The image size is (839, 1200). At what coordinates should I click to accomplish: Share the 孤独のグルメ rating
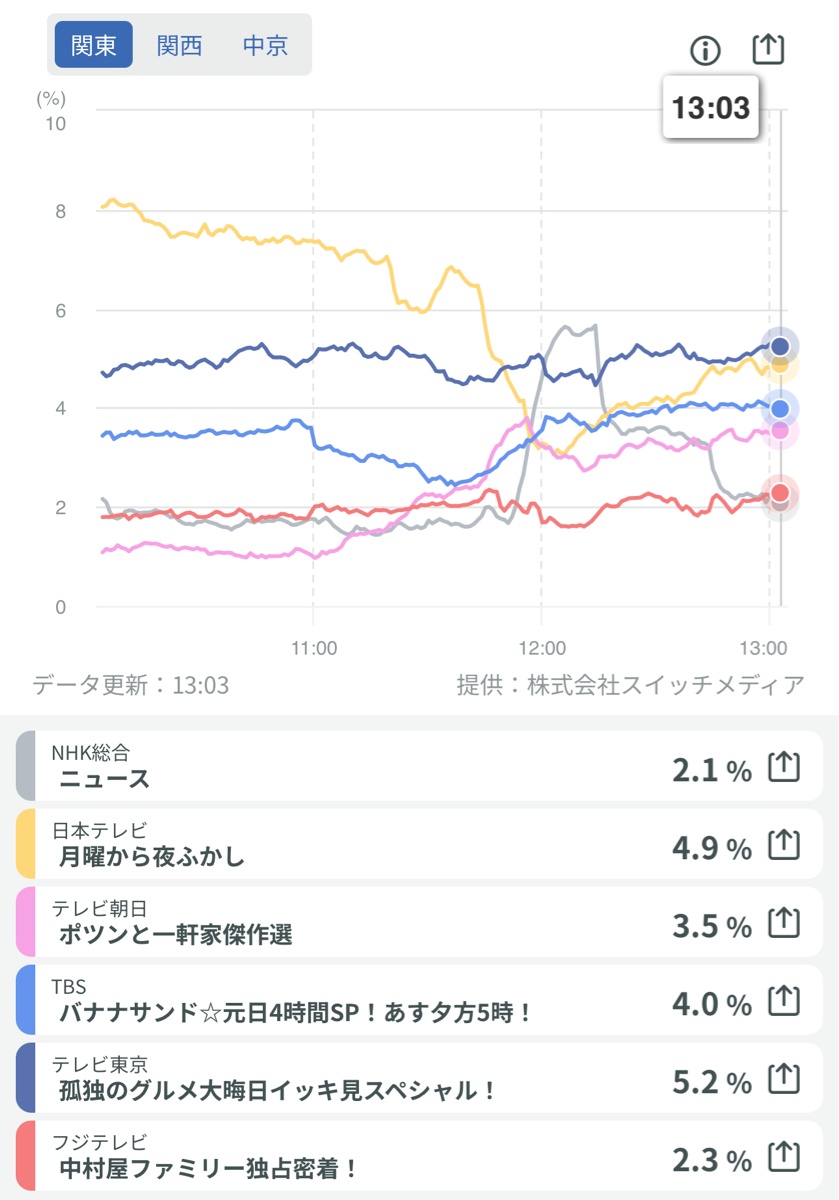(784, 1080)
